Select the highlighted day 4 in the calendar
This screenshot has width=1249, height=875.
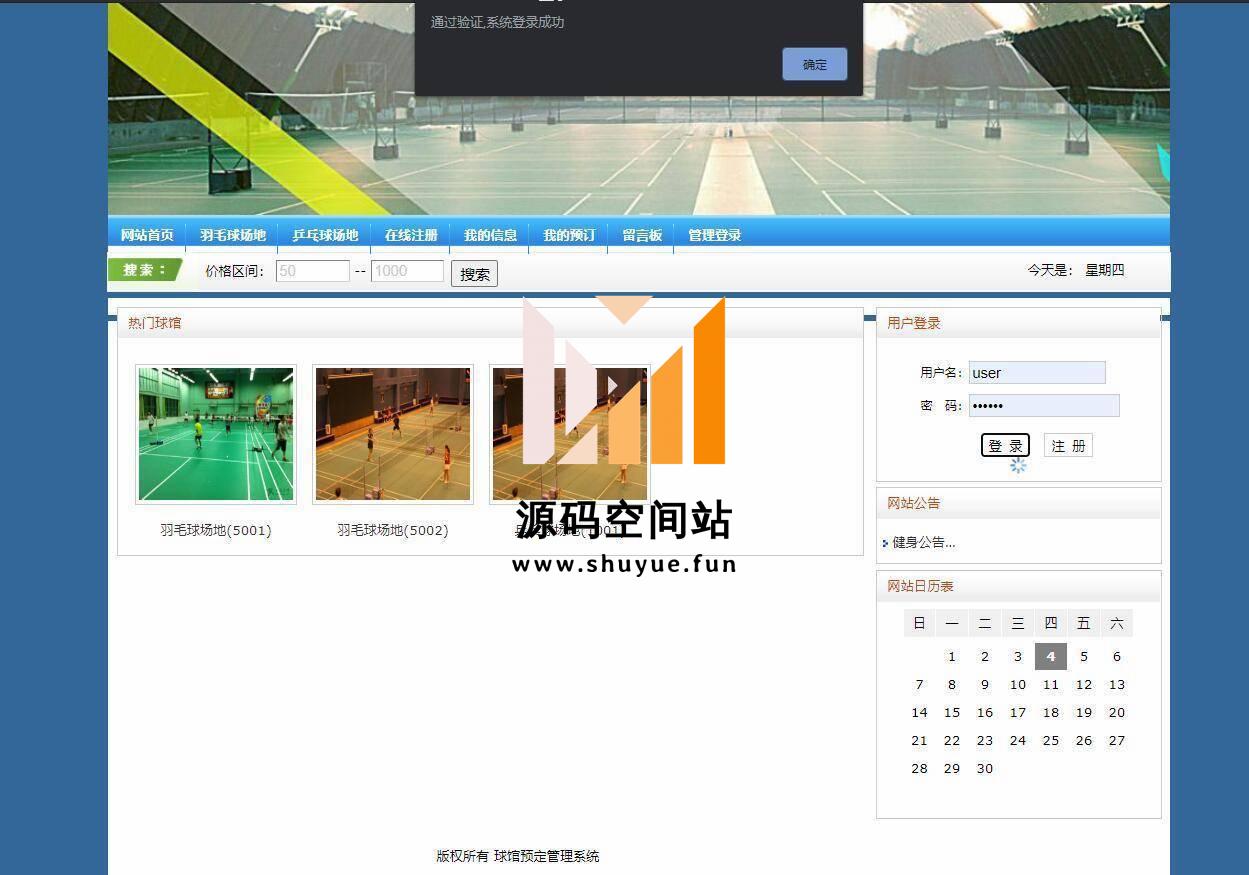[1051, 657]
